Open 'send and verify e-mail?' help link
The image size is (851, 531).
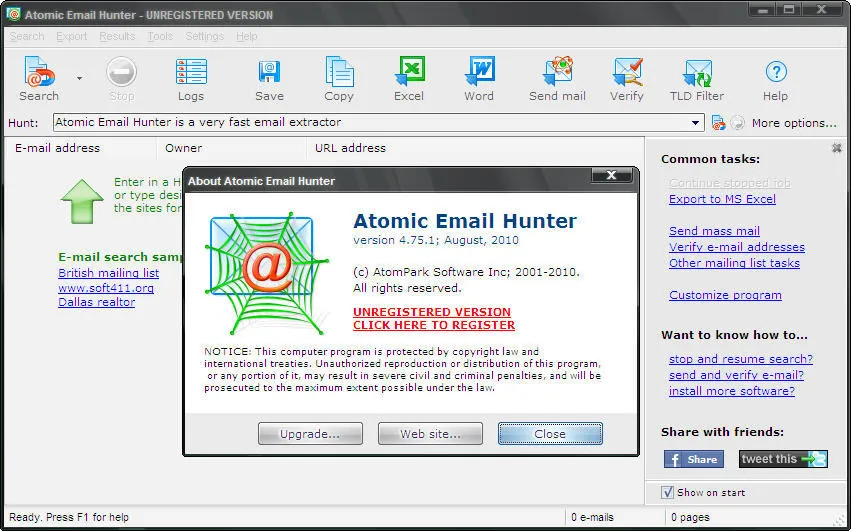click(736, 375)
